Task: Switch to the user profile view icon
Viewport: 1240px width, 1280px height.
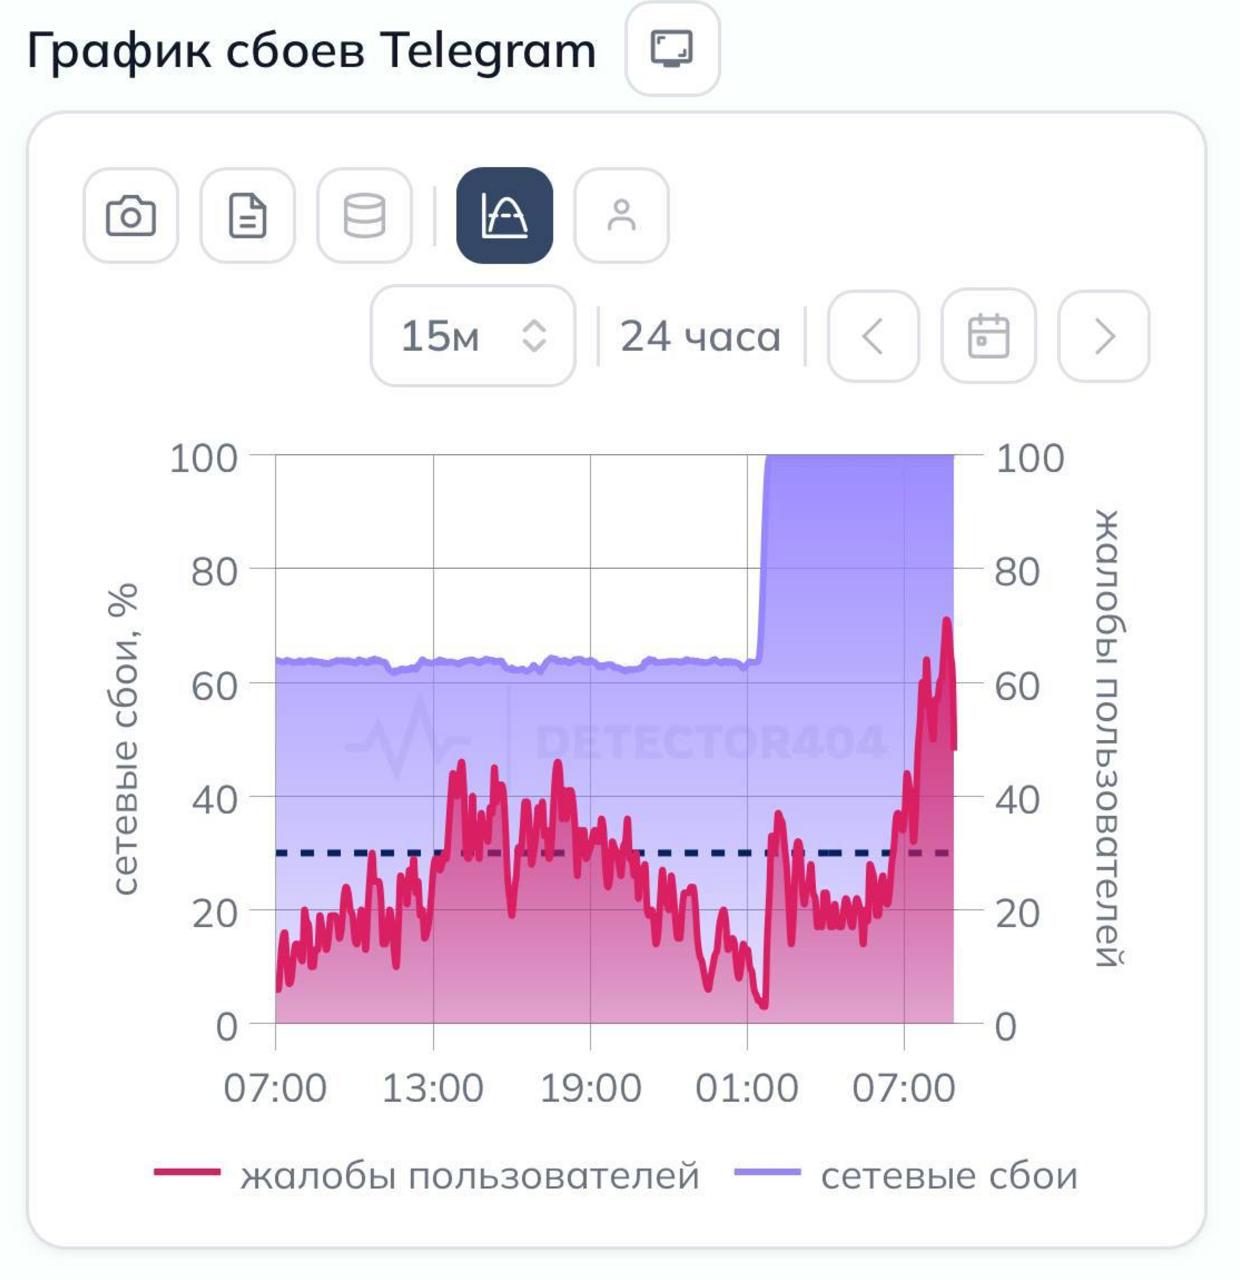Action: click(x=621, y=215)
